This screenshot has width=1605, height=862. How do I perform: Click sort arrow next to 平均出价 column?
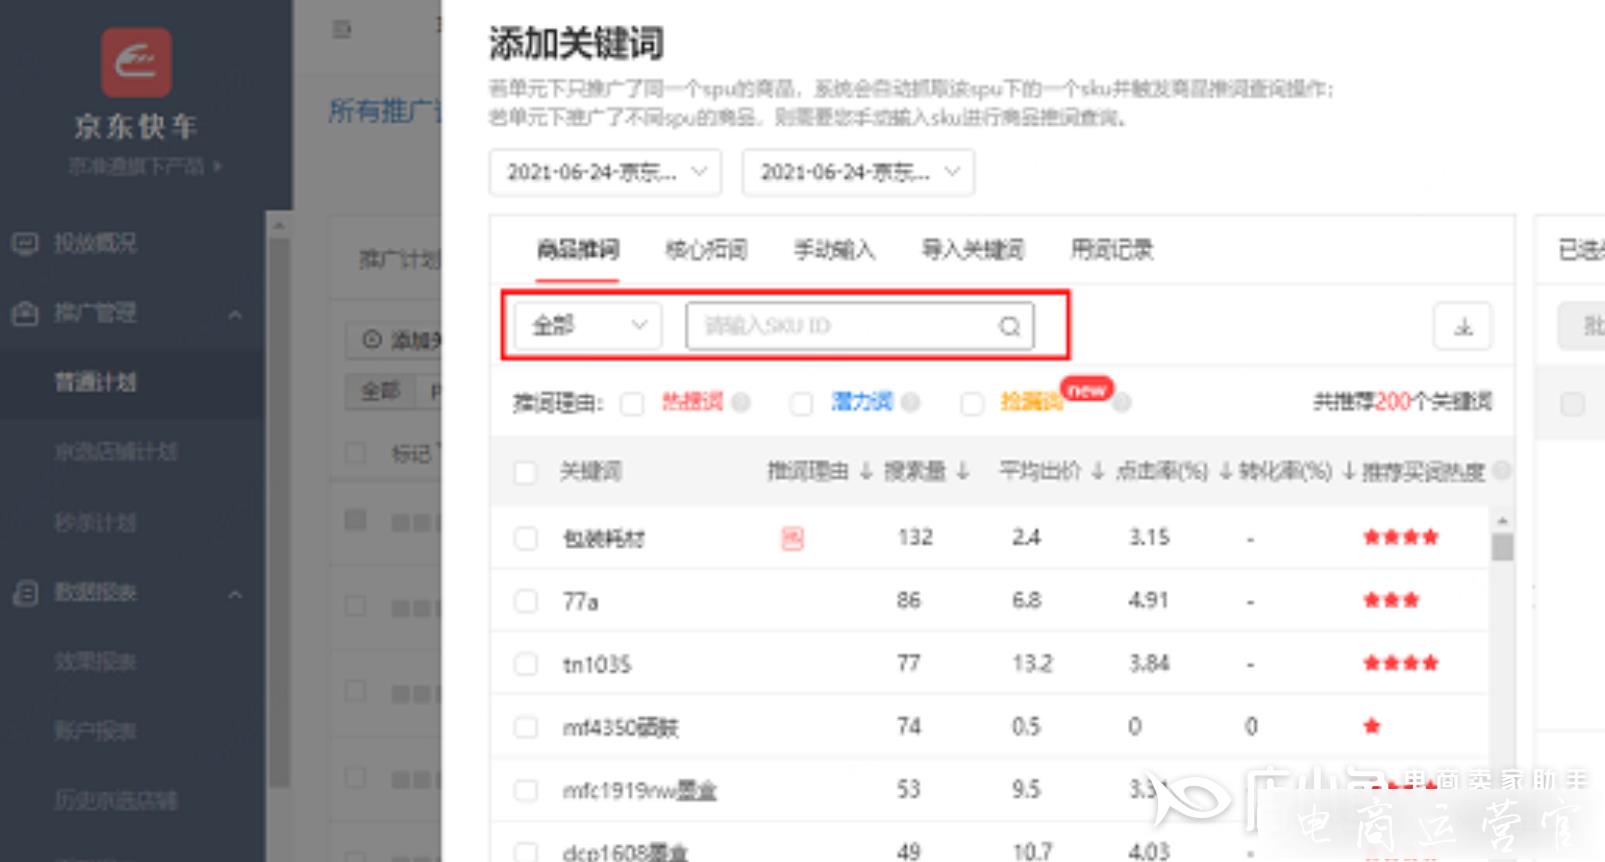point(1098,471)
